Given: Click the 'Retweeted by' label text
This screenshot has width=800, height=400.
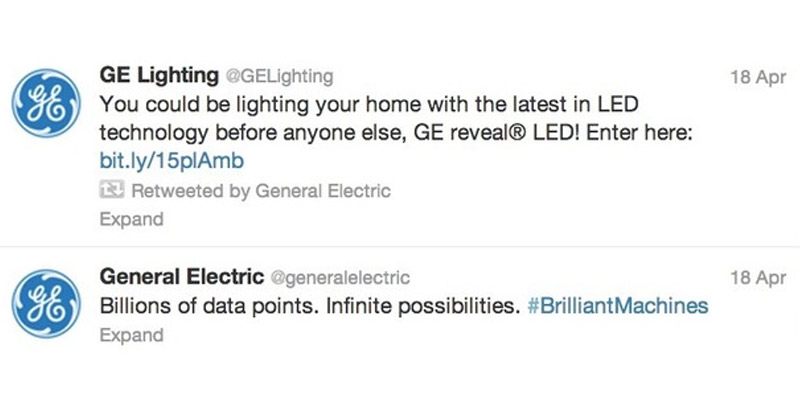Looking at the screenshot, I should coord(191,191).
